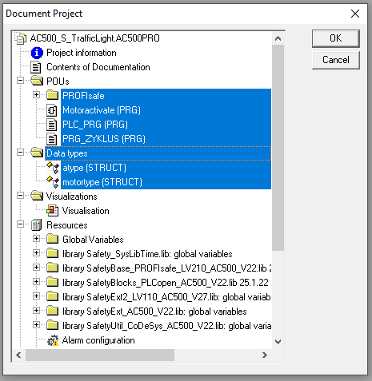372x381 pixels.
Task: Click the Data types open folder icon
Action: [37, 153]
